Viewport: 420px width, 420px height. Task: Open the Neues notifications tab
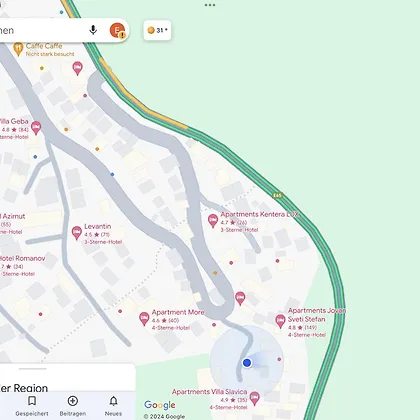pos(113,406)
